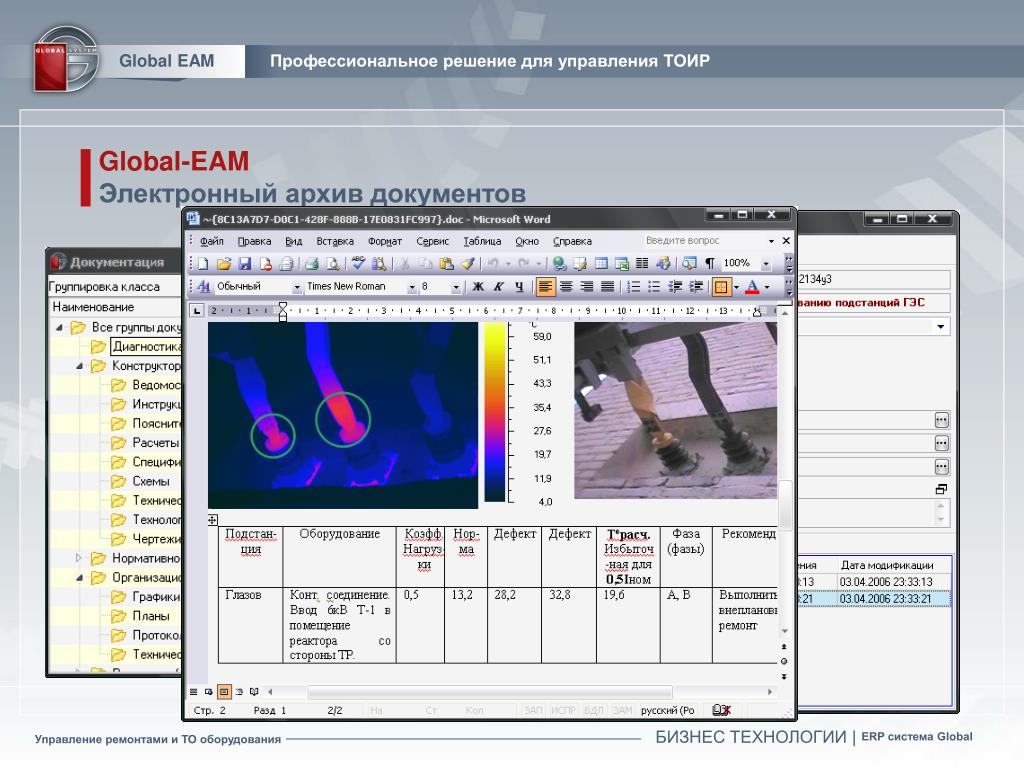This screenshot has height=768, width=1024.
Task: Open the Print Preview tool
Action: (331, 264)
